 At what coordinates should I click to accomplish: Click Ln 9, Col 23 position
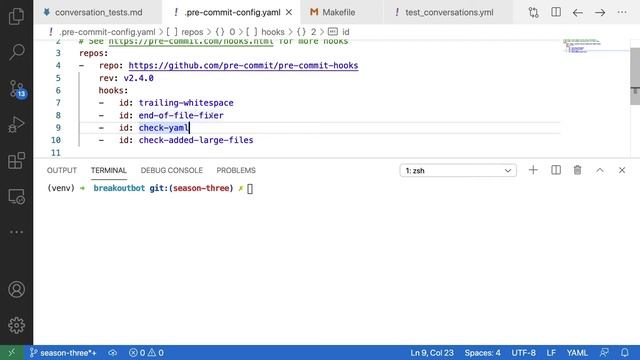pyautogui.click(x=432, y=353)
